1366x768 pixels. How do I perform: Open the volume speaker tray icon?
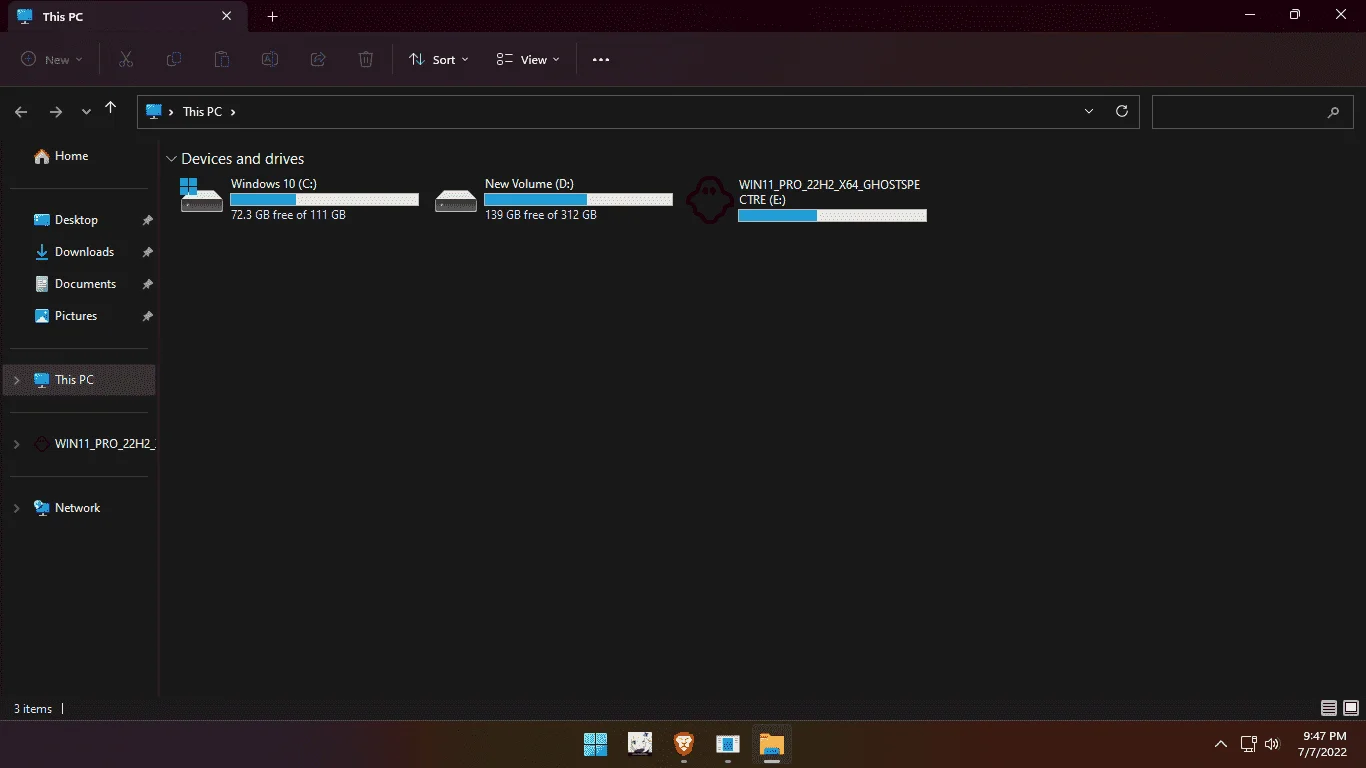tap(1272, 744)
